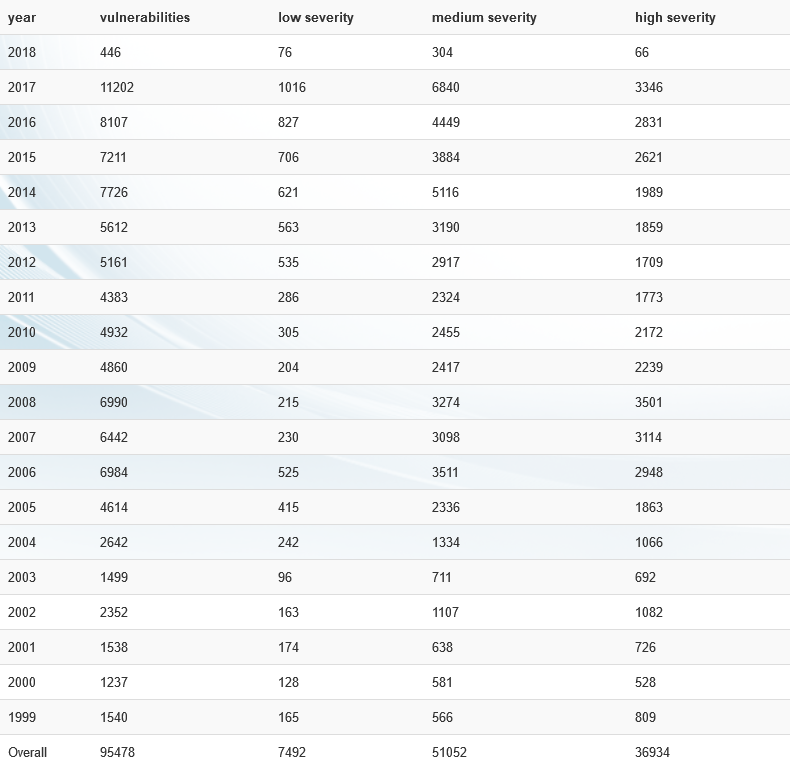Select the 2016 high severity value 2831
The width and height of the screenshot is (790, 778).
coord(649,122)
